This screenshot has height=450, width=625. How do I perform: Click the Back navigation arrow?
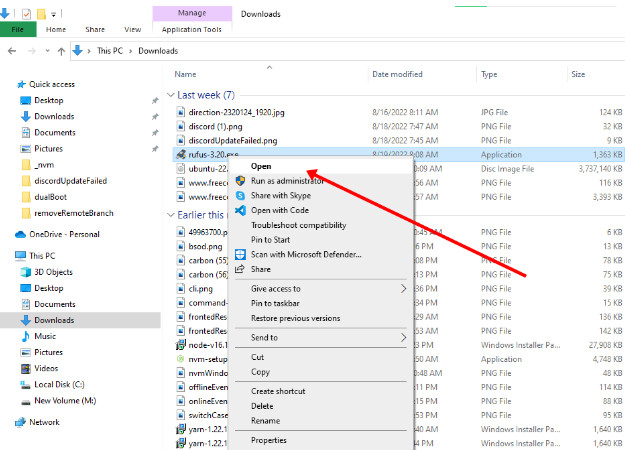pyautogui.click(x=12, y=51)
